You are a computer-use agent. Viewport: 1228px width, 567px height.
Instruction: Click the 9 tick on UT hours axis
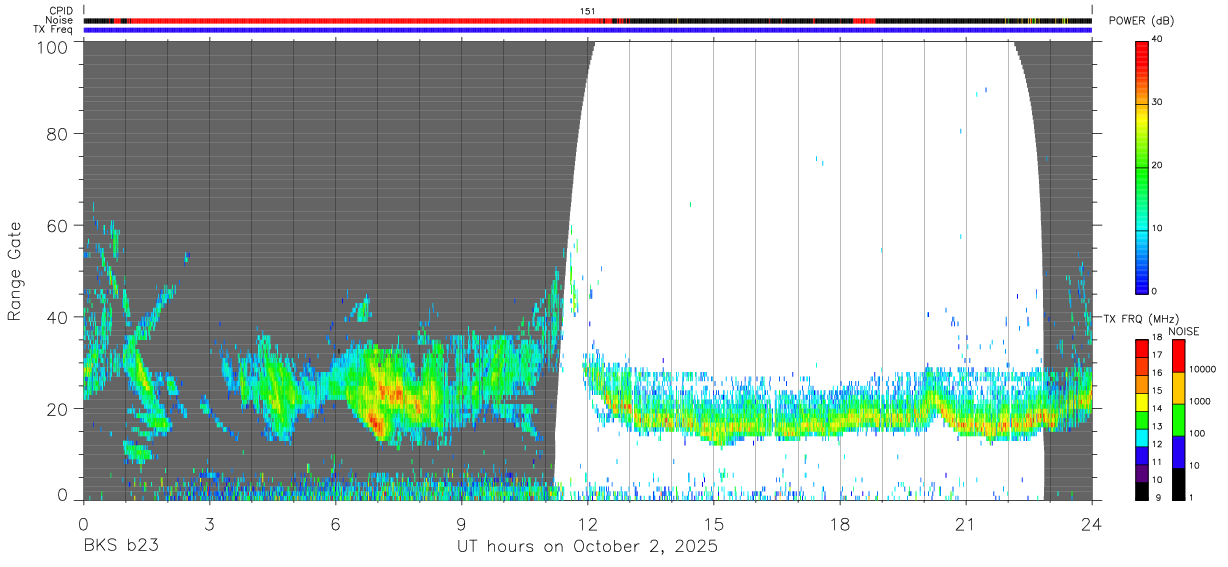(461, 524)
